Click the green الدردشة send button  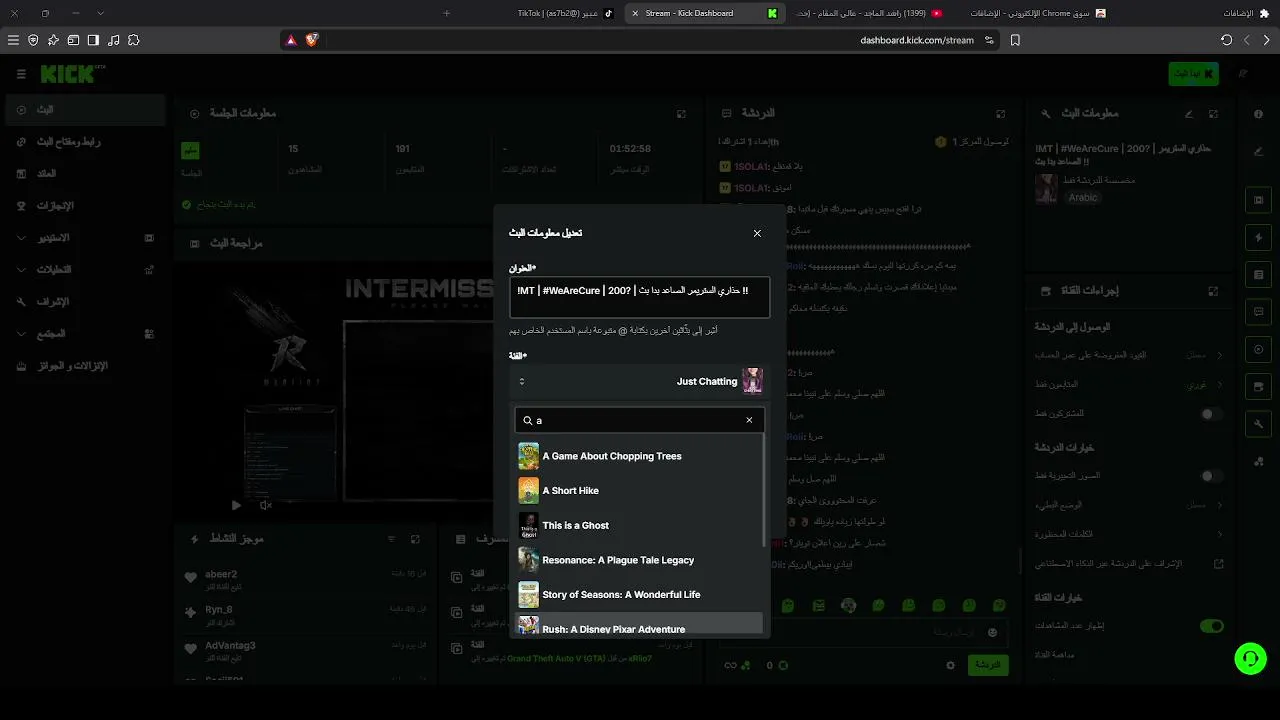coord(988,665)
